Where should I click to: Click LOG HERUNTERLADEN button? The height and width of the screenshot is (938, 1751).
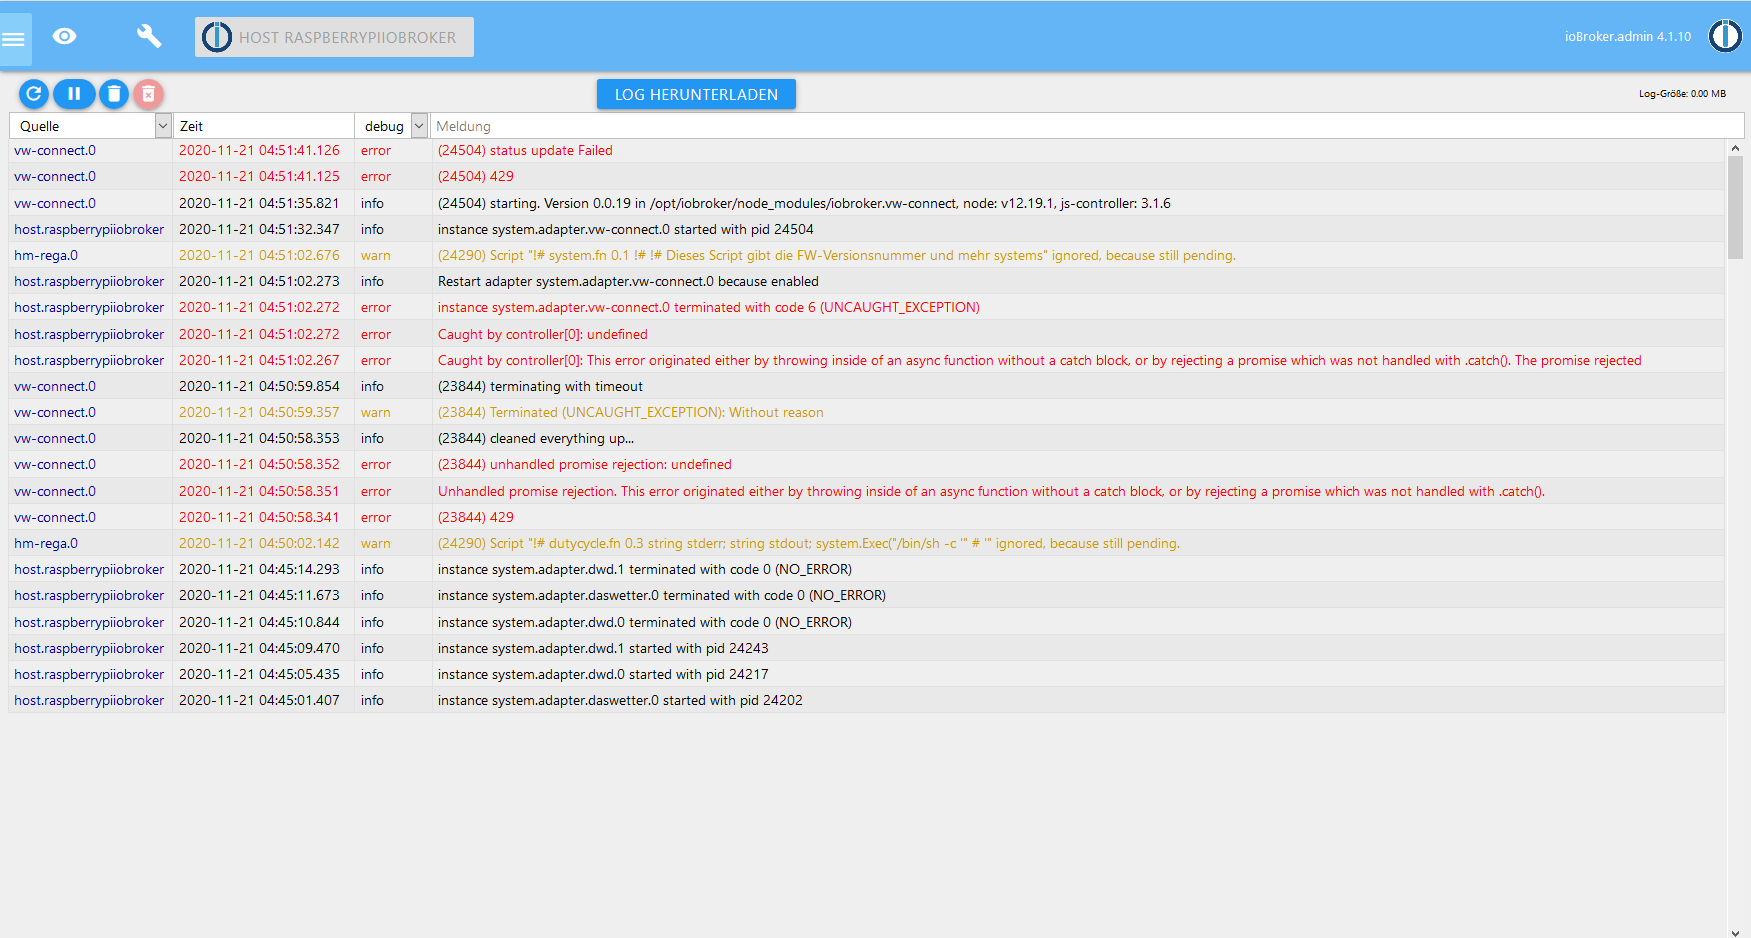[696, 94]
